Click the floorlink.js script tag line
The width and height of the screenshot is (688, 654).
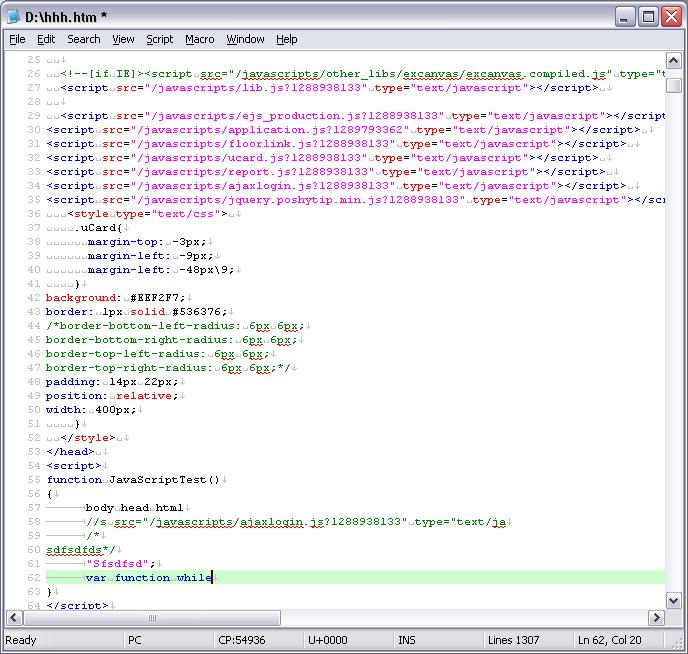pyautogui.click(x=337, y=144)
